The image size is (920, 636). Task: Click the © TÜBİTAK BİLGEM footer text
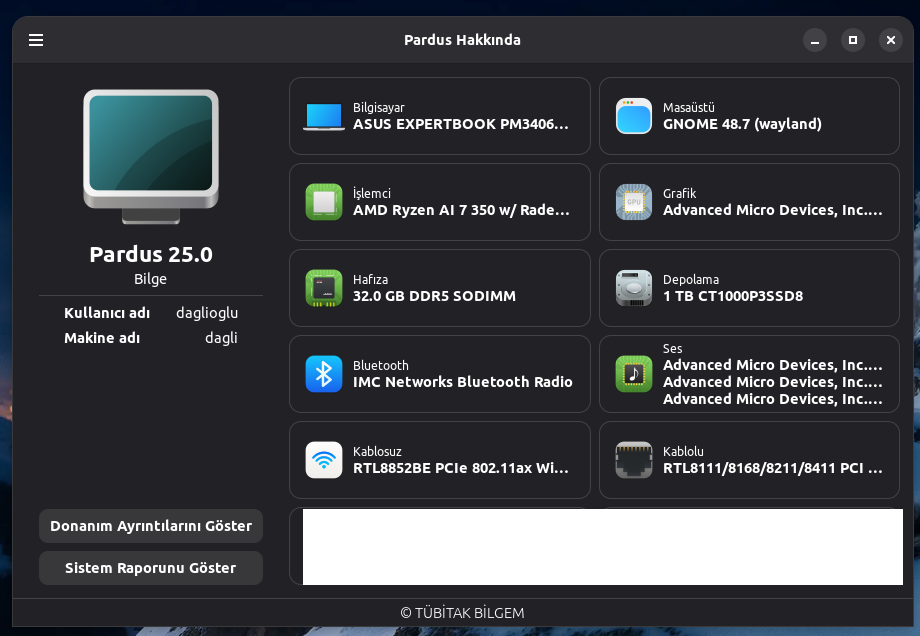click(x=462, y=613)
